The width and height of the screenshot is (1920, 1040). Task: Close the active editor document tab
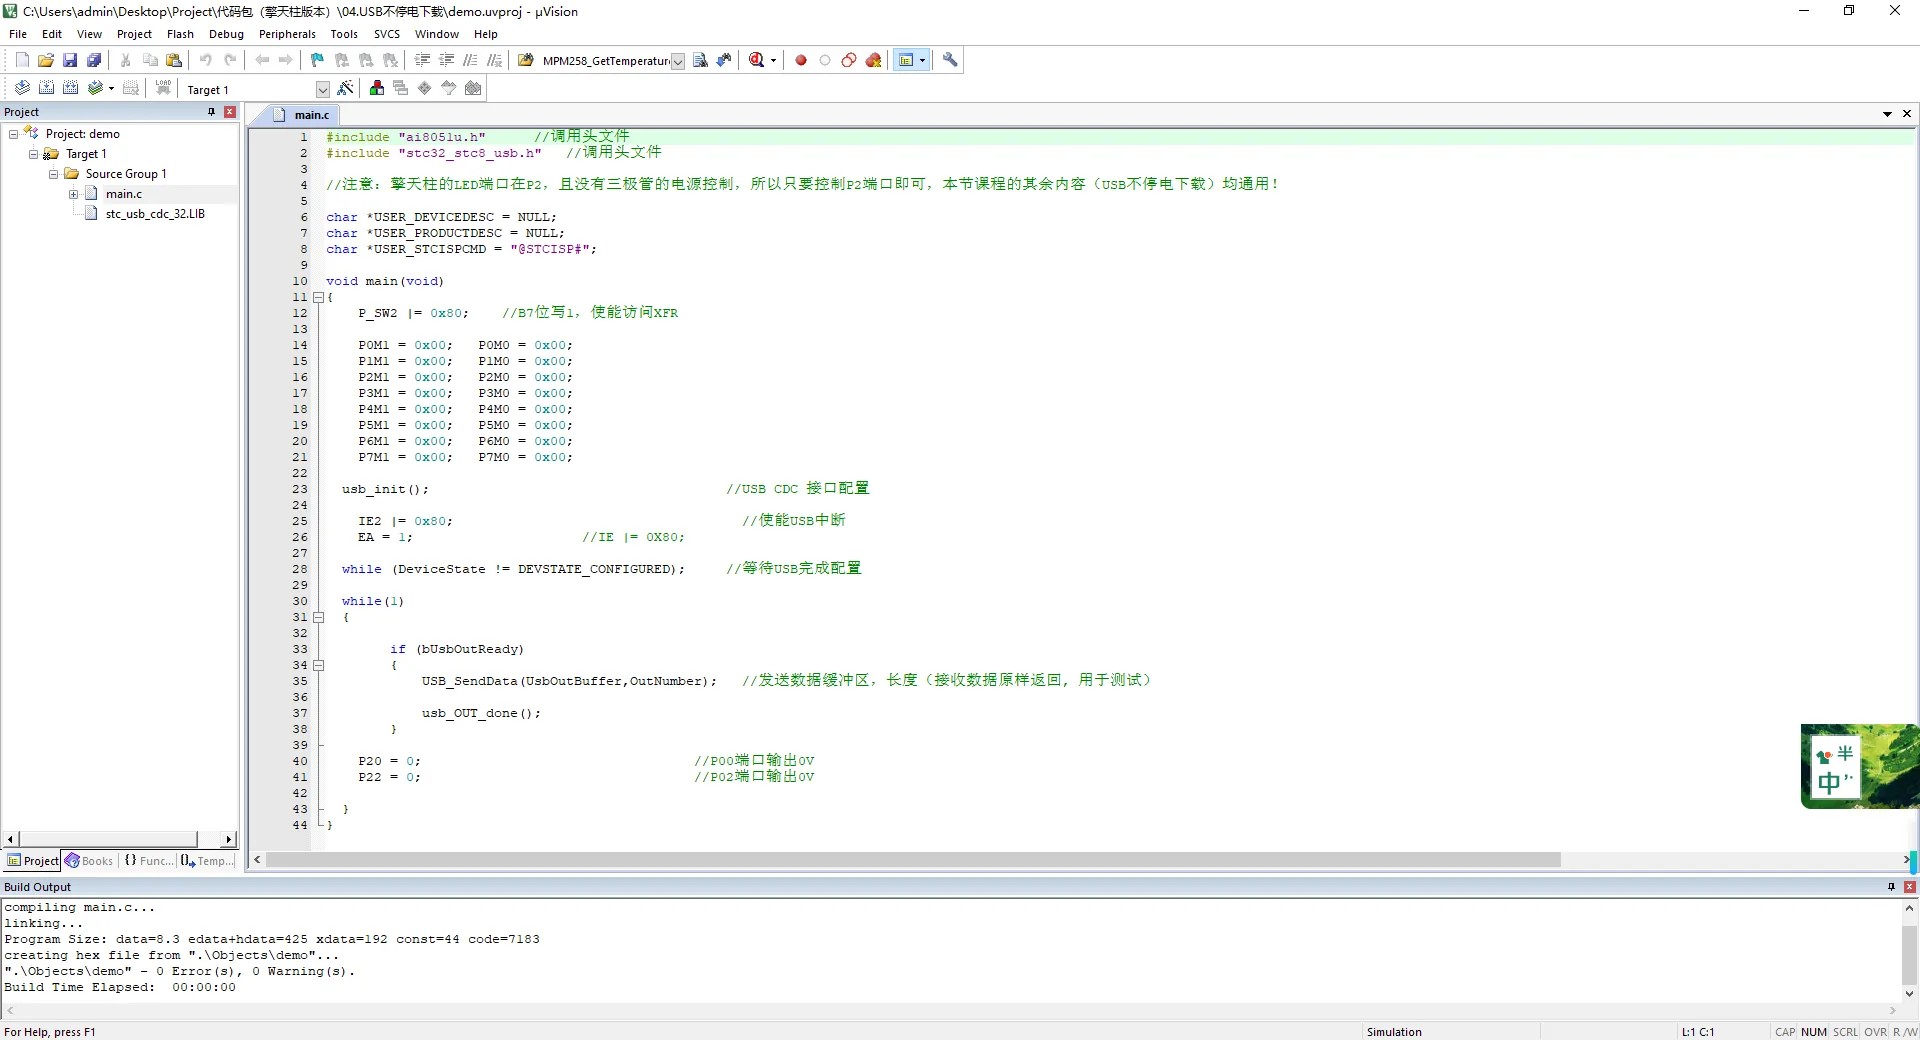(1907, 113)
